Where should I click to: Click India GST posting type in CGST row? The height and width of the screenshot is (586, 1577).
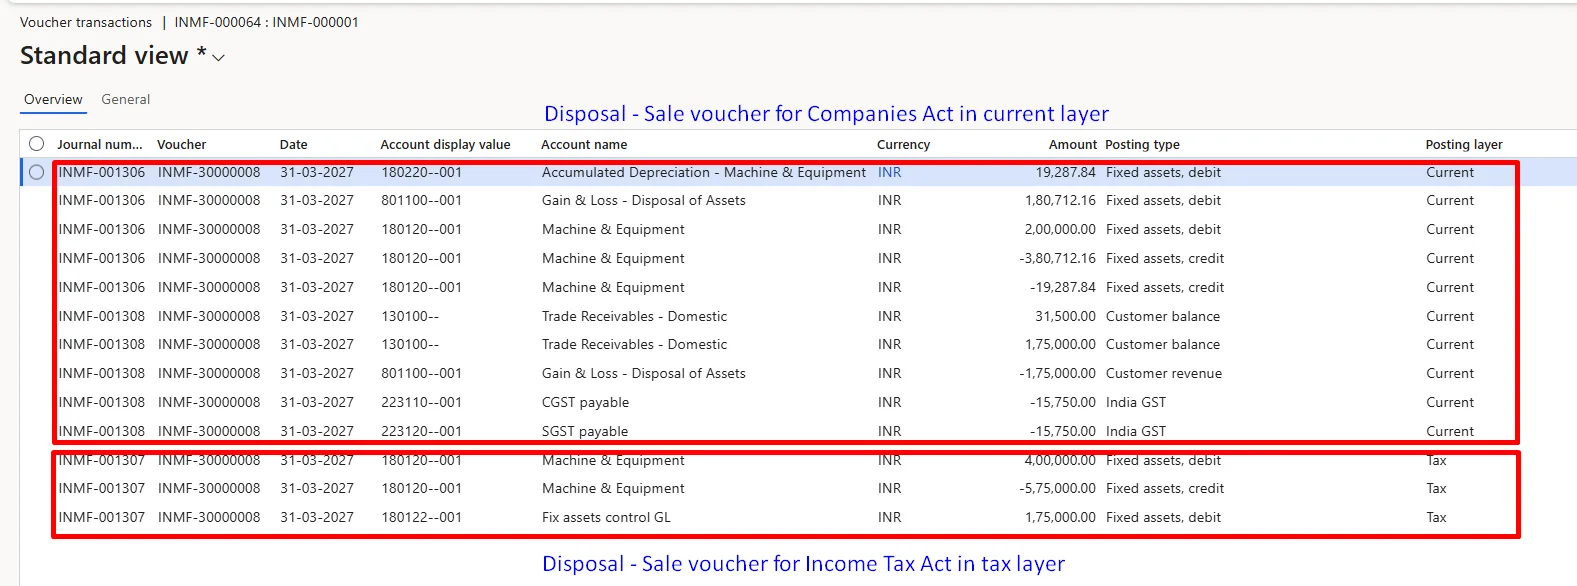pos(1135,403)
